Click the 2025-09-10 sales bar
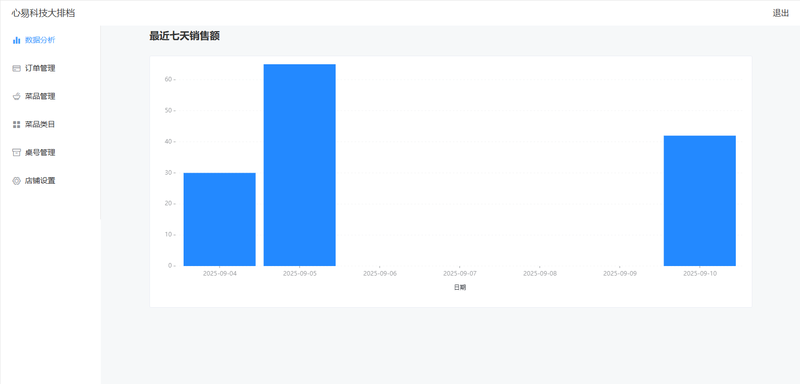 tap(699, 201)
